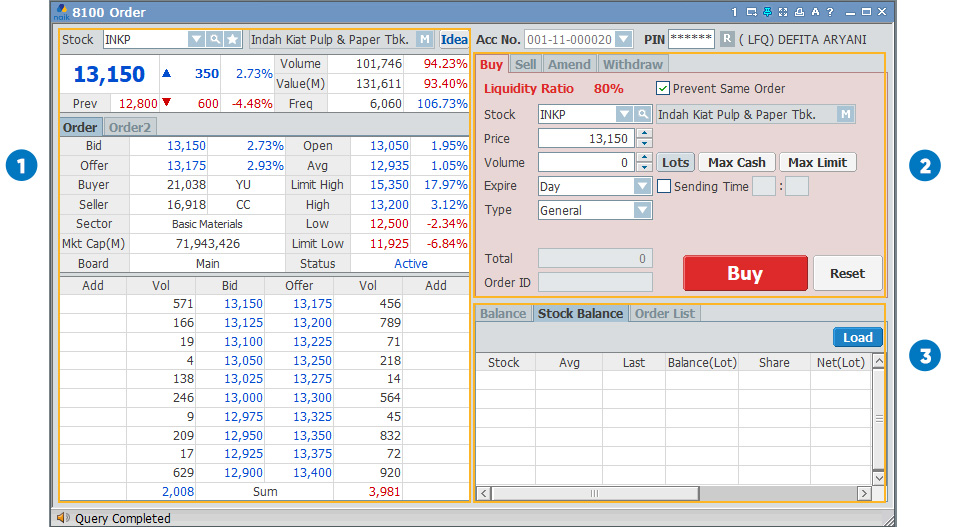Click the fullscreen expand icon in title bar

pyautogui.click(x=783, y=12)
